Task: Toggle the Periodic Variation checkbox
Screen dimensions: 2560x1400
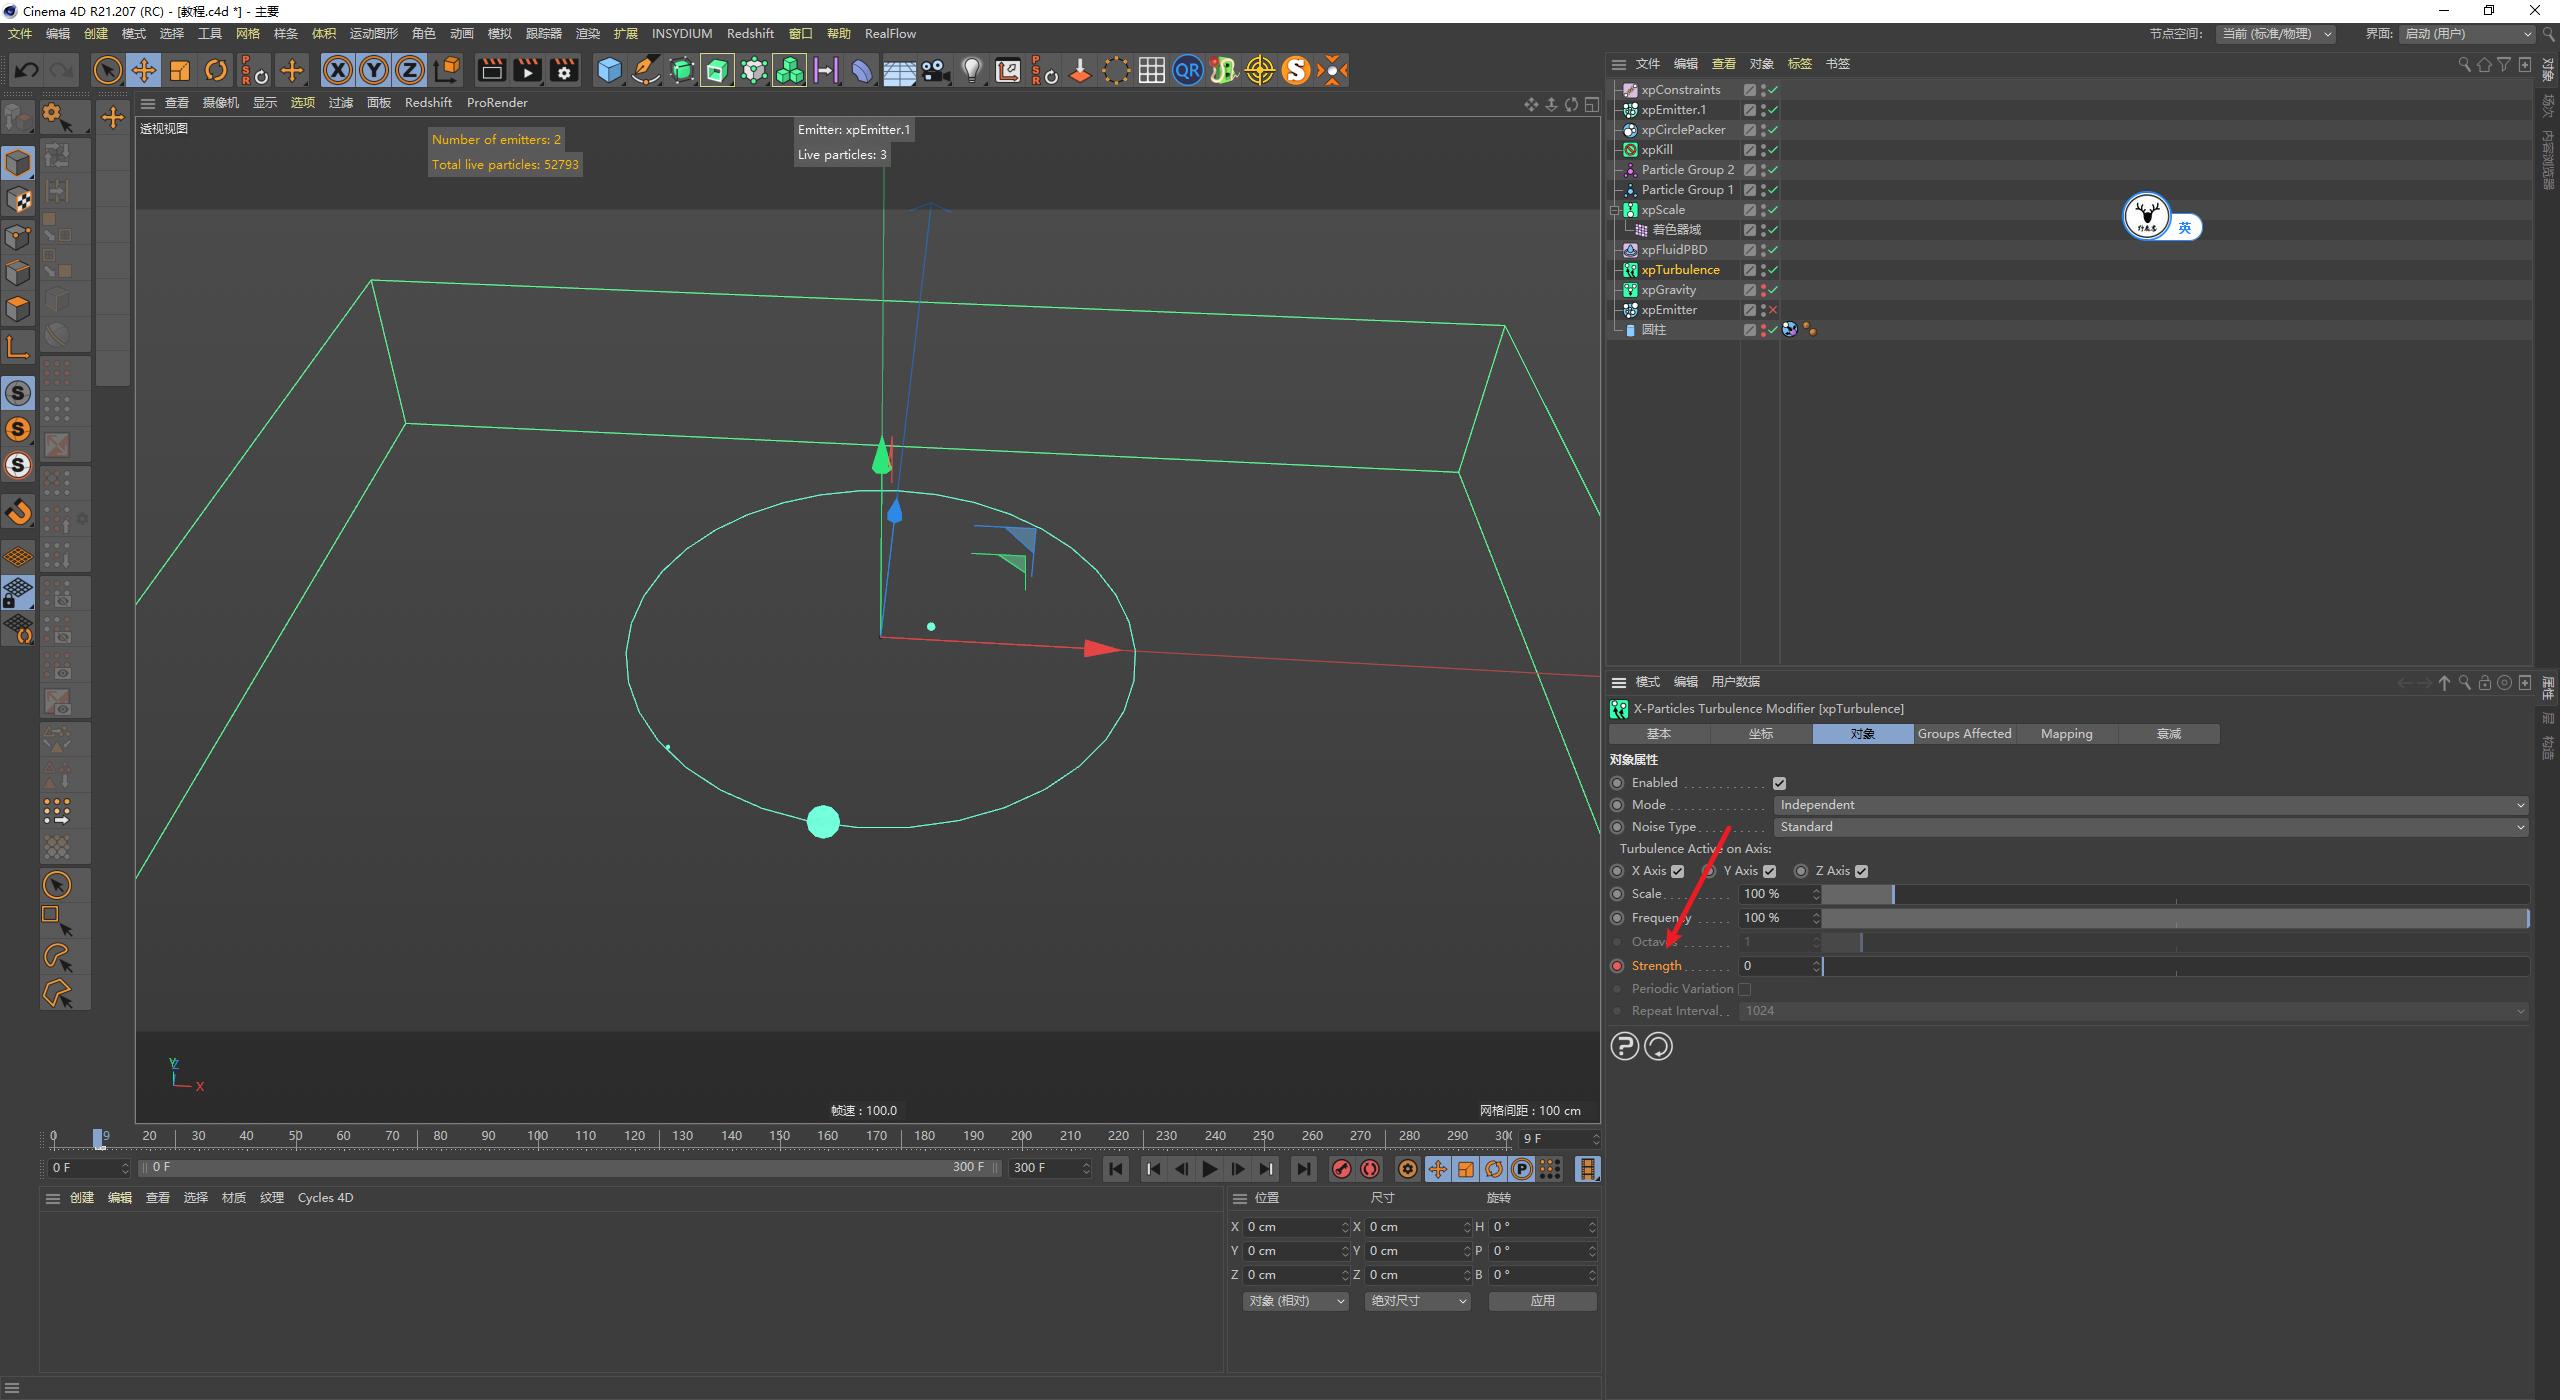Action: click(x=1746, y=988)
